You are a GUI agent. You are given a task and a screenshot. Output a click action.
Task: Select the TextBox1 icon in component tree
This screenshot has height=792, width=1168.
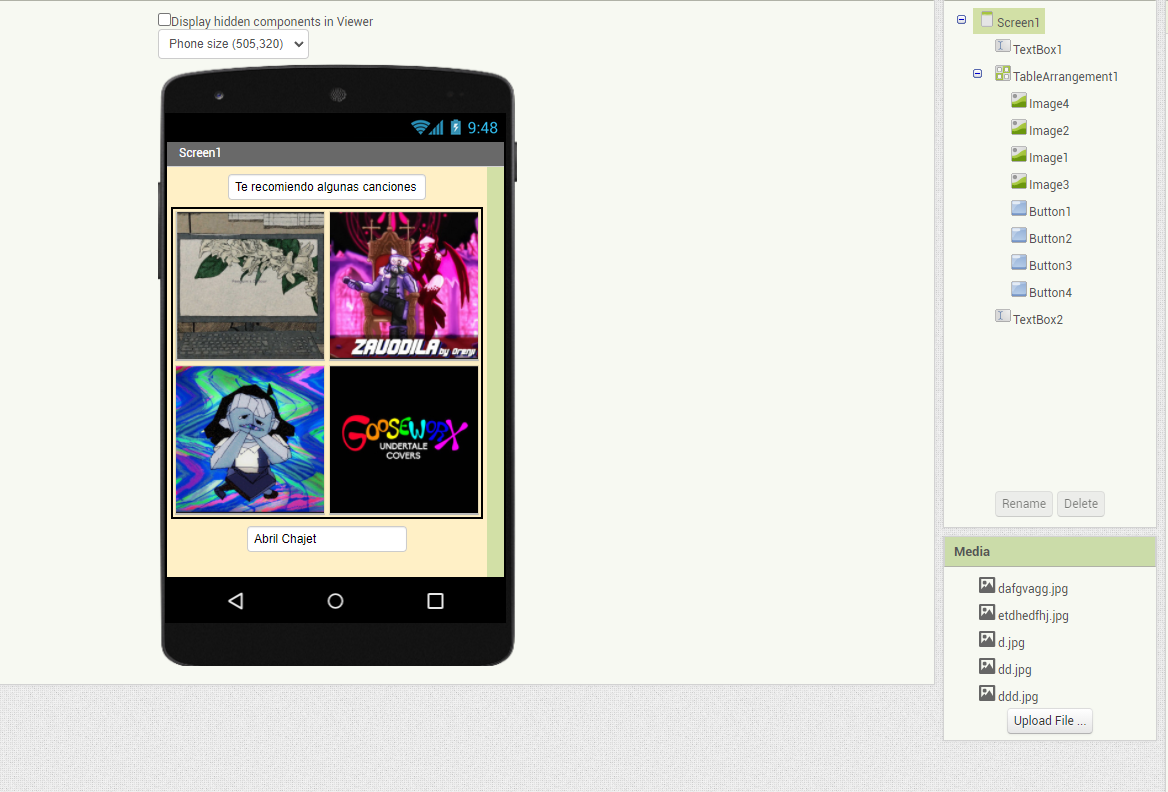pyautogui.click(x=1003, y=46)
